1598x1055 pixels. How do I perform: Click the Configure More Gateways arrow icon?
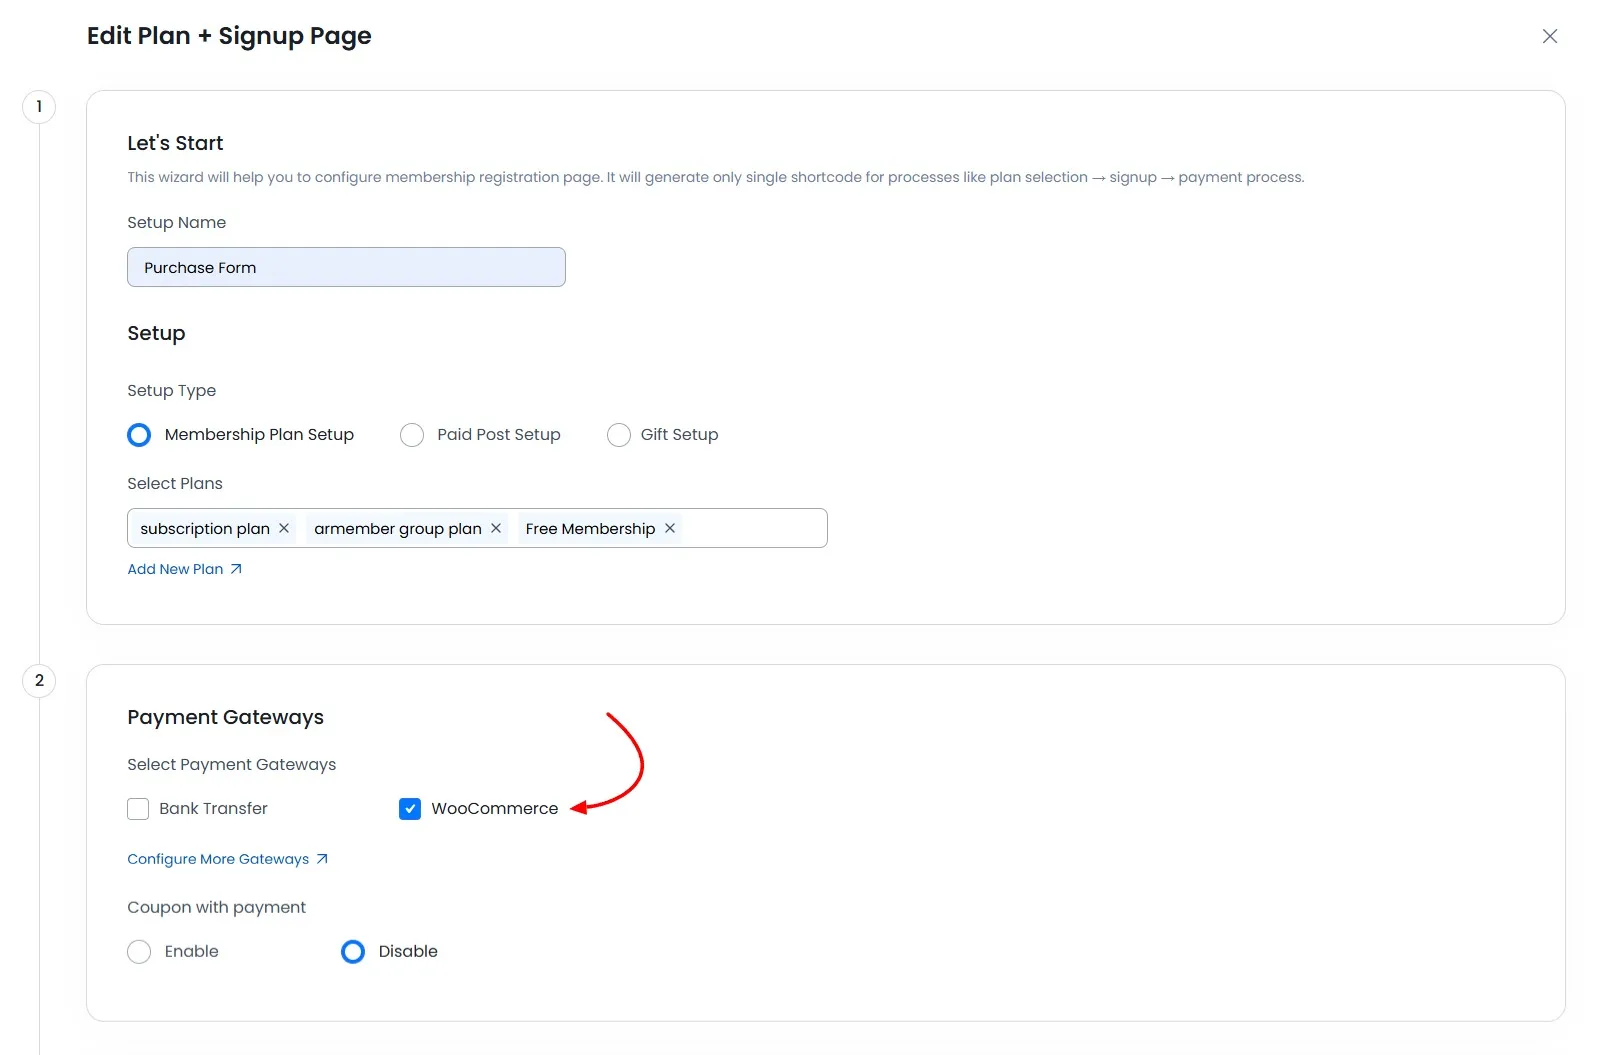pos(322,859)
